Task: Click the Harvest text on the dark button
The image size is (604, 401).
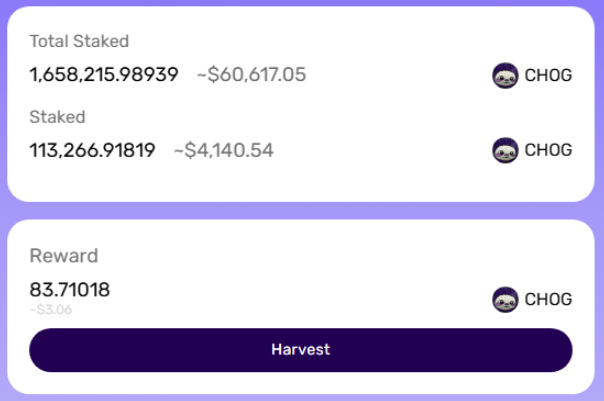Action: pyautogui.click(x=300, y=350)
